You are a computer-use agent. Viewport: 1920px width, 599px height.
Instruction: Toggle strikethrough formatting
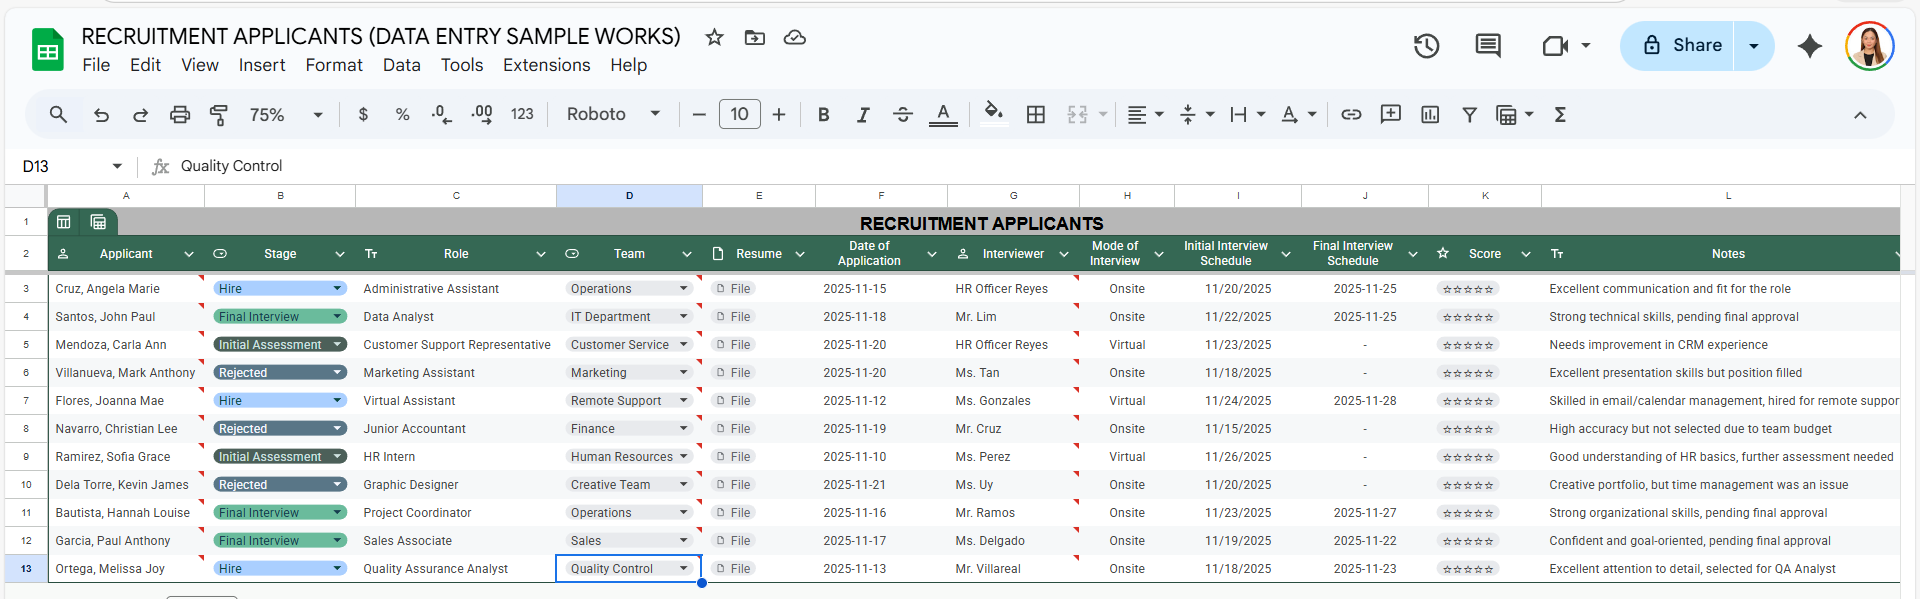pyautogui.click(x=902, y=115)
